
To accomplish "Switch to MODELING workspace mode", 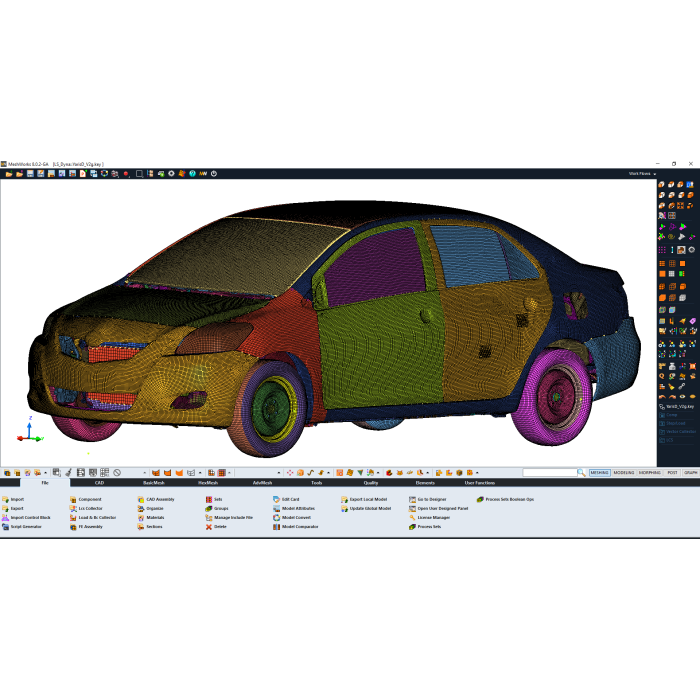I will (624, 472).
